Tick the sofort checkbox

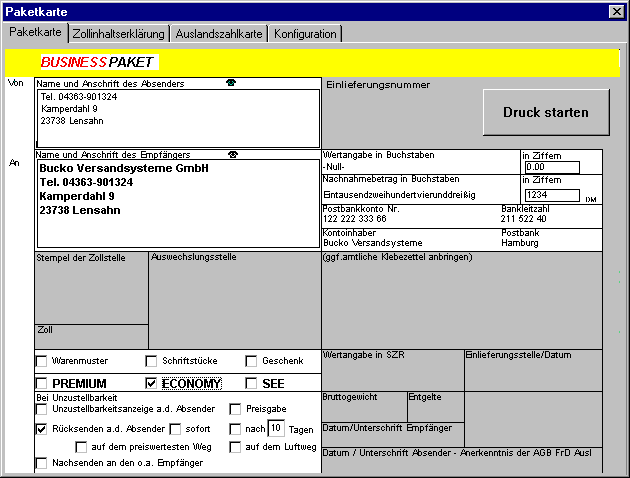coord(175,429)
